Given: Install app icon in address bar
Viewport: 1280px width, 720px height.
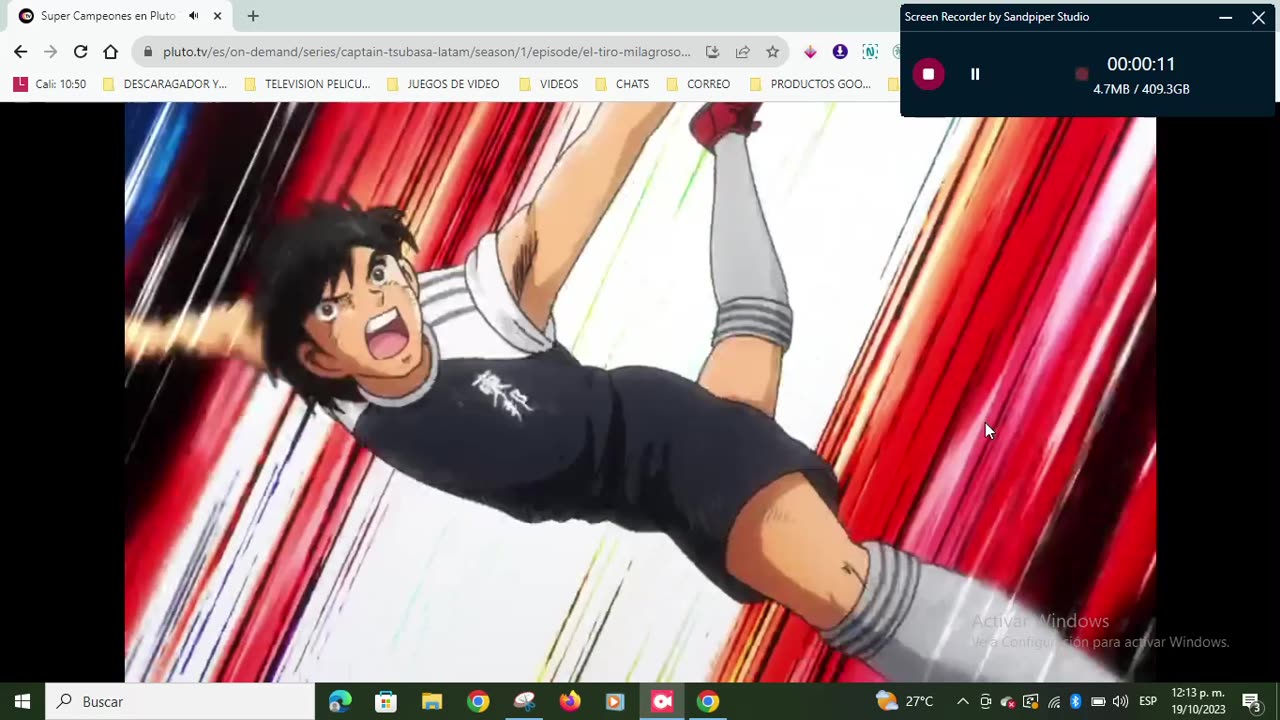Looking at the screenshot, I should point(712,52).
